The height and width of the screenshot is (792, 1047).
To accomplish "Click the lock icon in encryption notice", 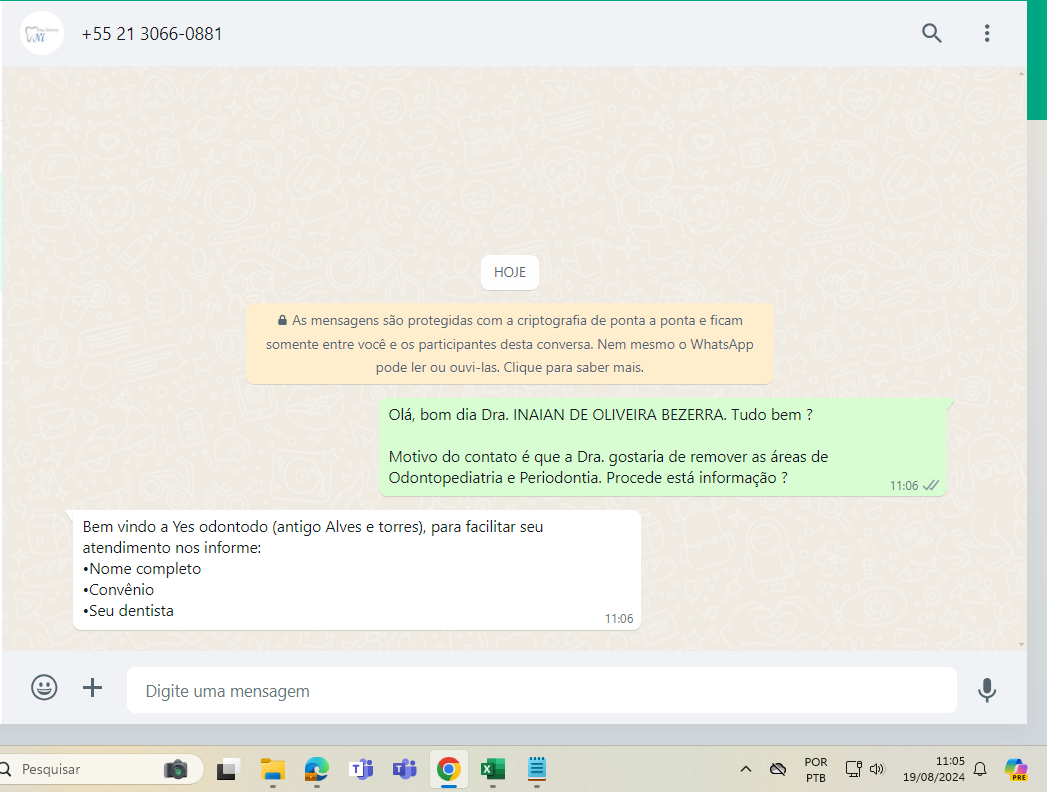I will click(282, 321).
